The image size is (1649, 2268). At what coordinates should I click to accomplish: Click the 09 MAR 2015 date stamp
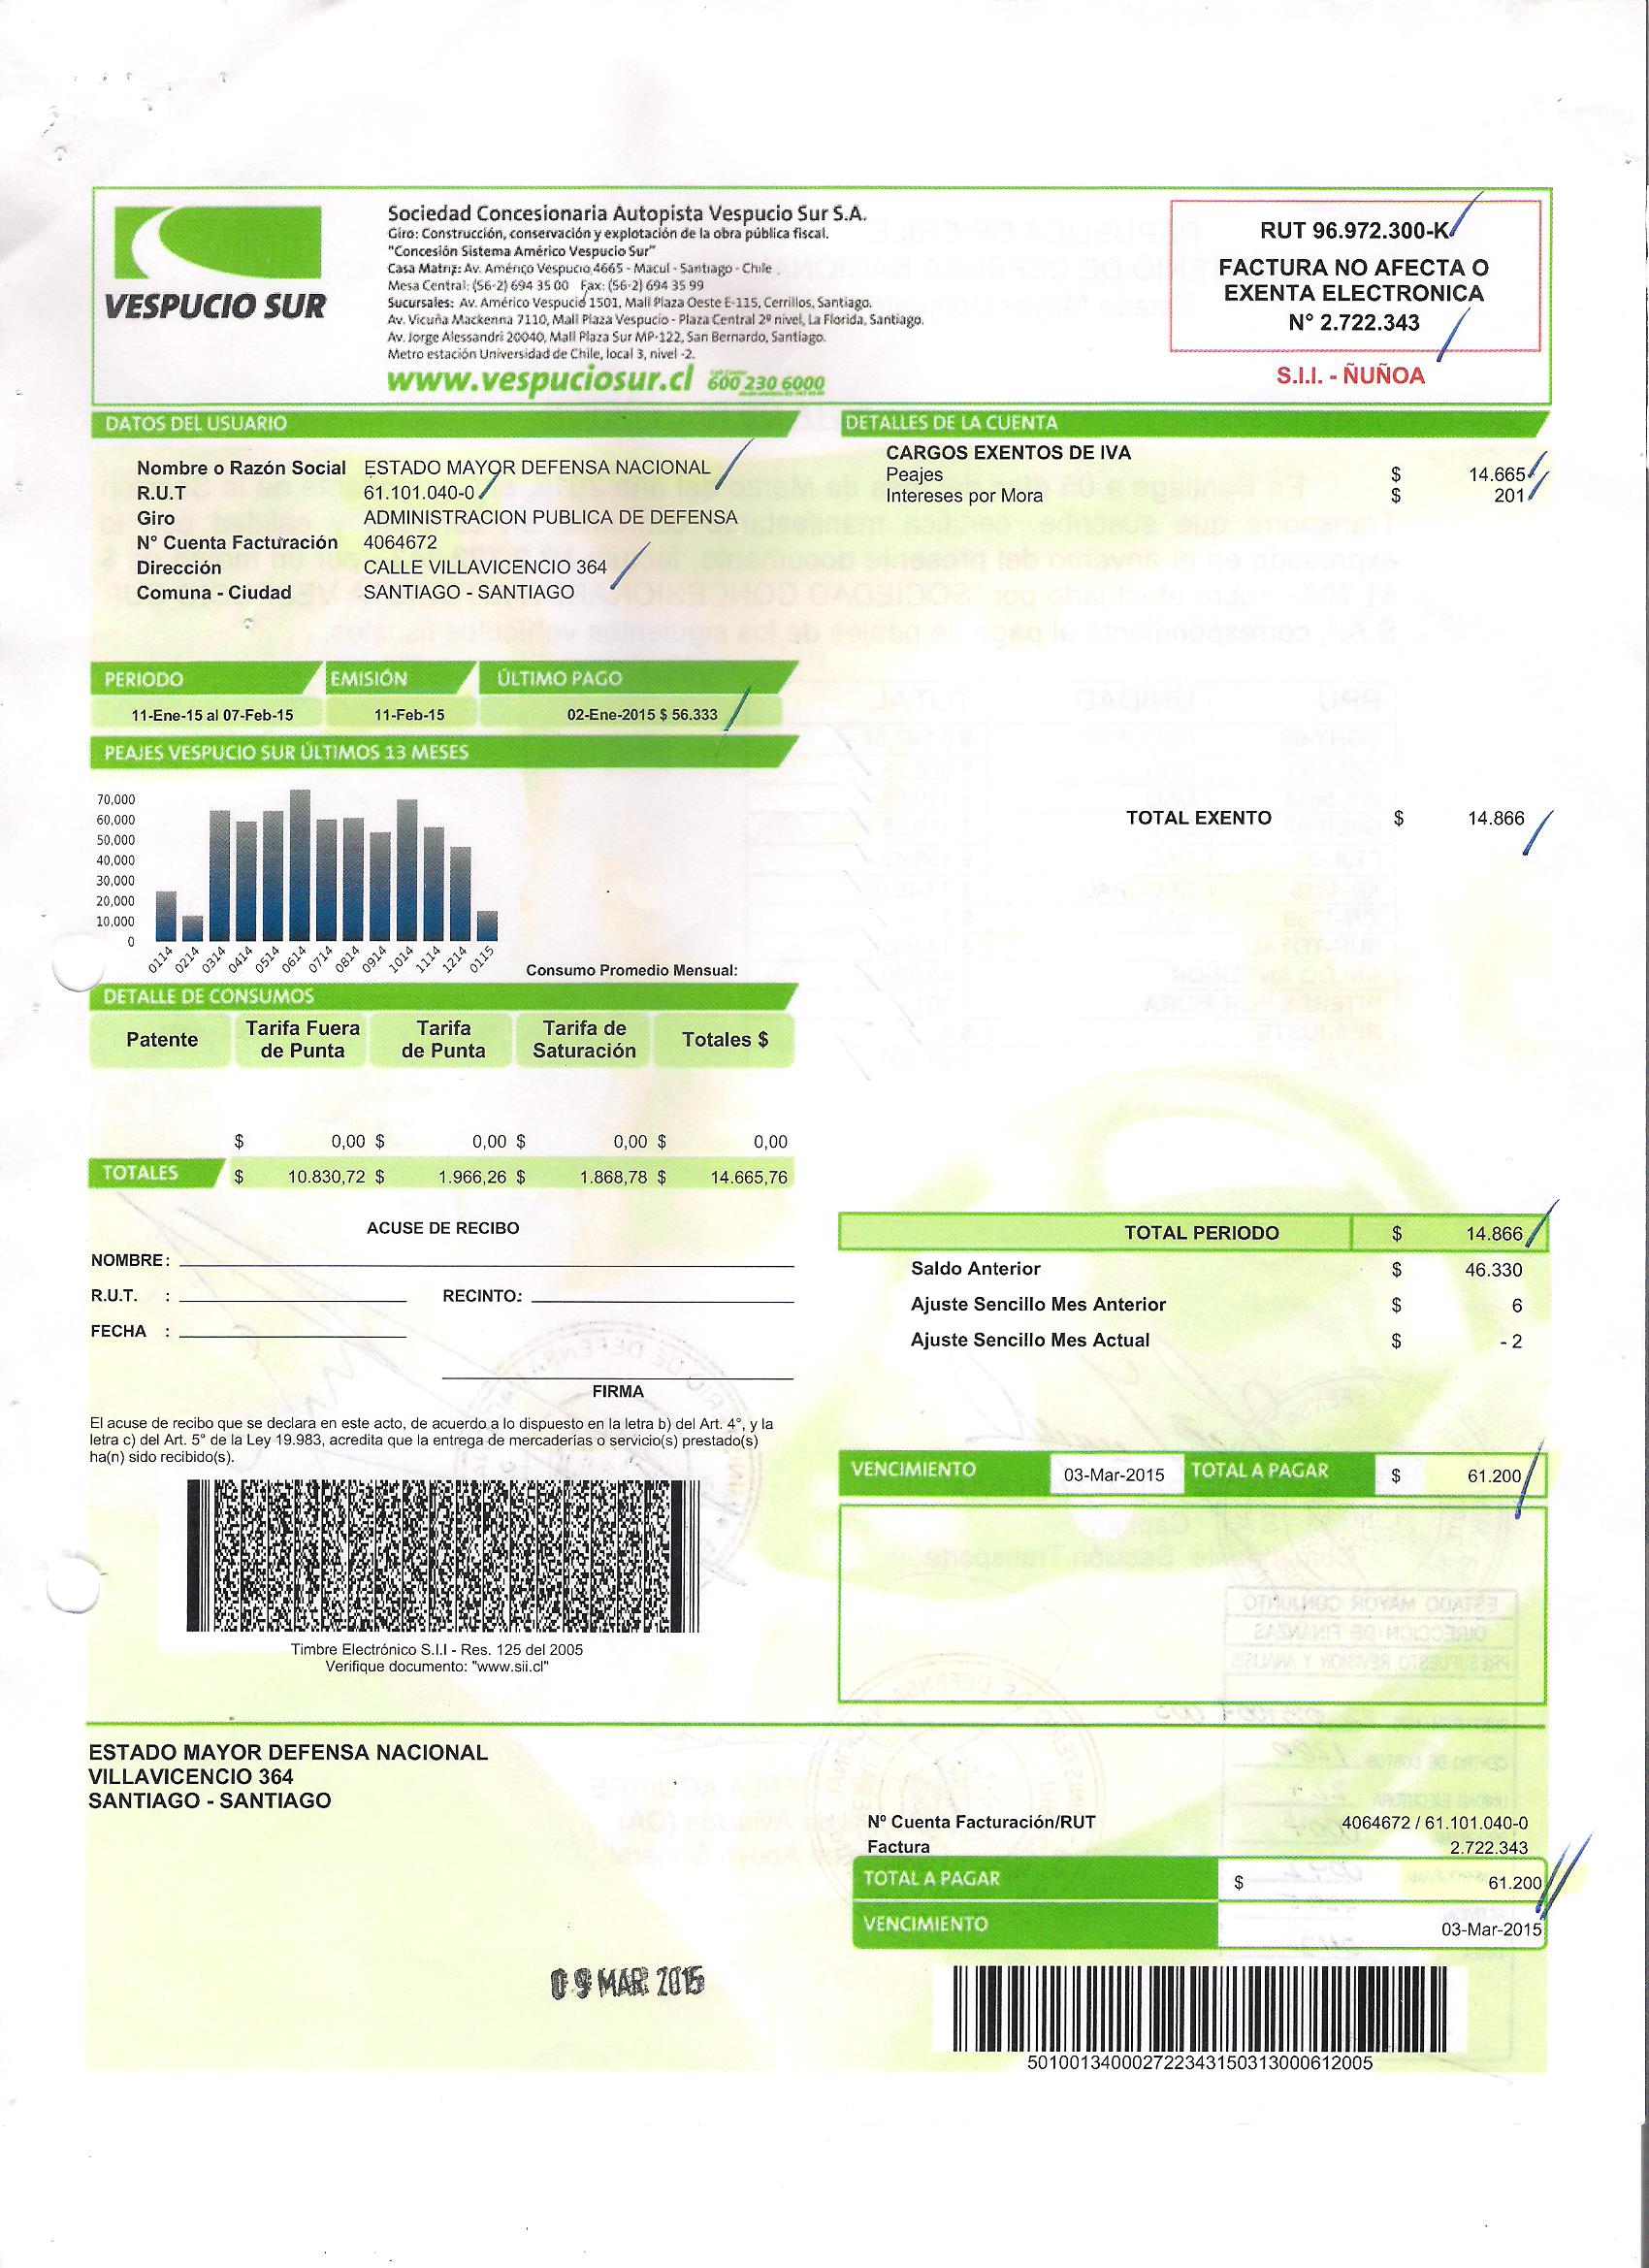coord(628,1981)
